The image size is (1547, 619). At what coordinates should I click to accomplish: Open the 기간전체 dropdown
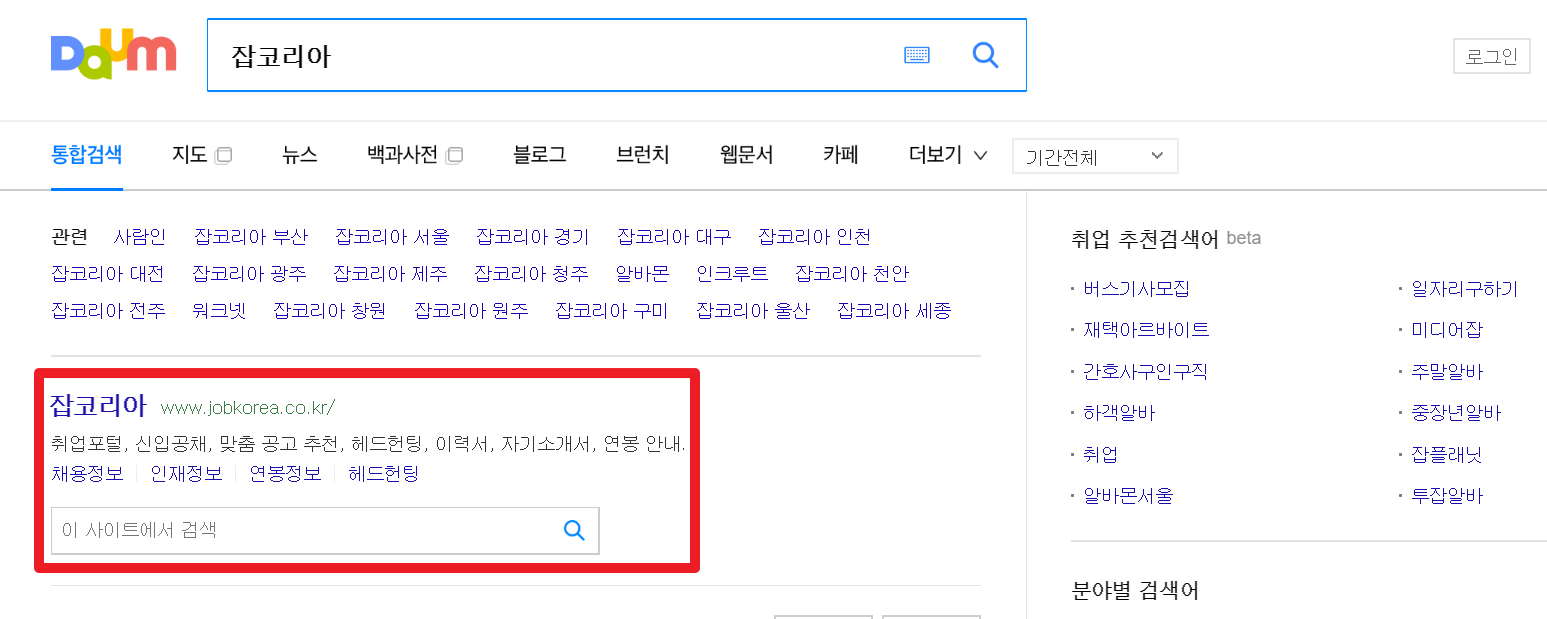(x=1095, y=156)
